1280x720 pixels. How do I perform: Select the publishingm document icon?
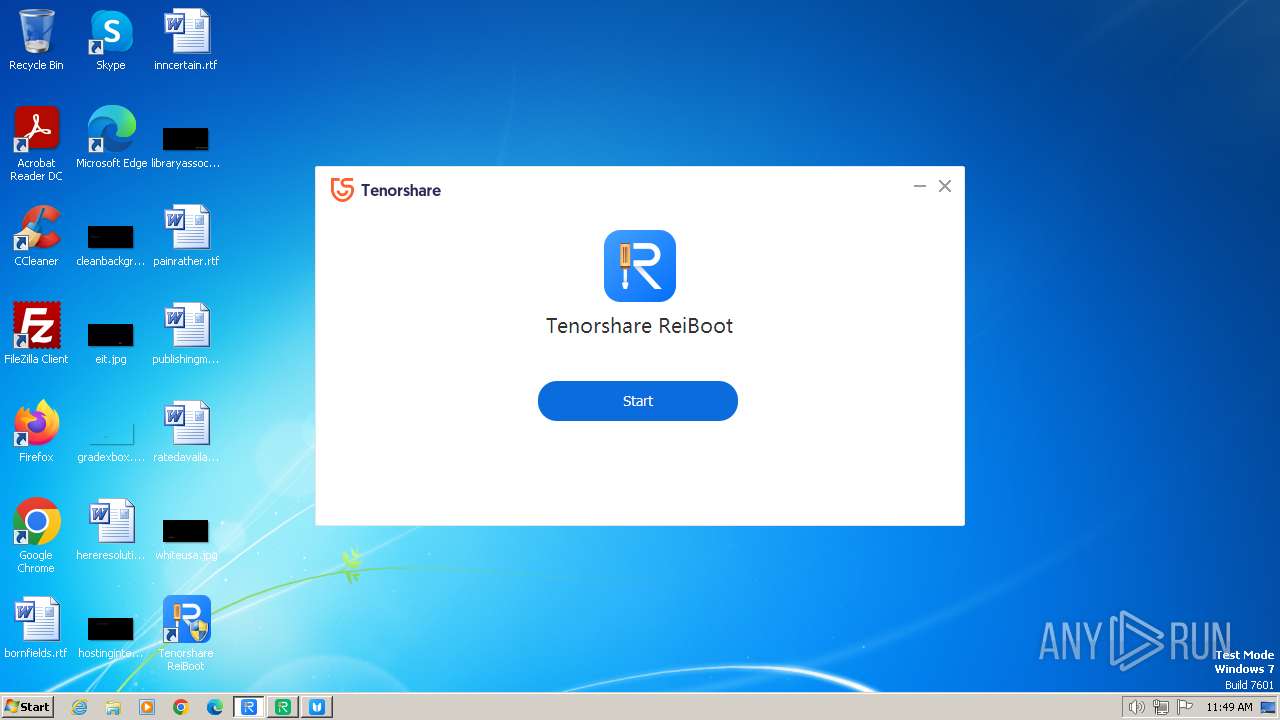[186, 334]
